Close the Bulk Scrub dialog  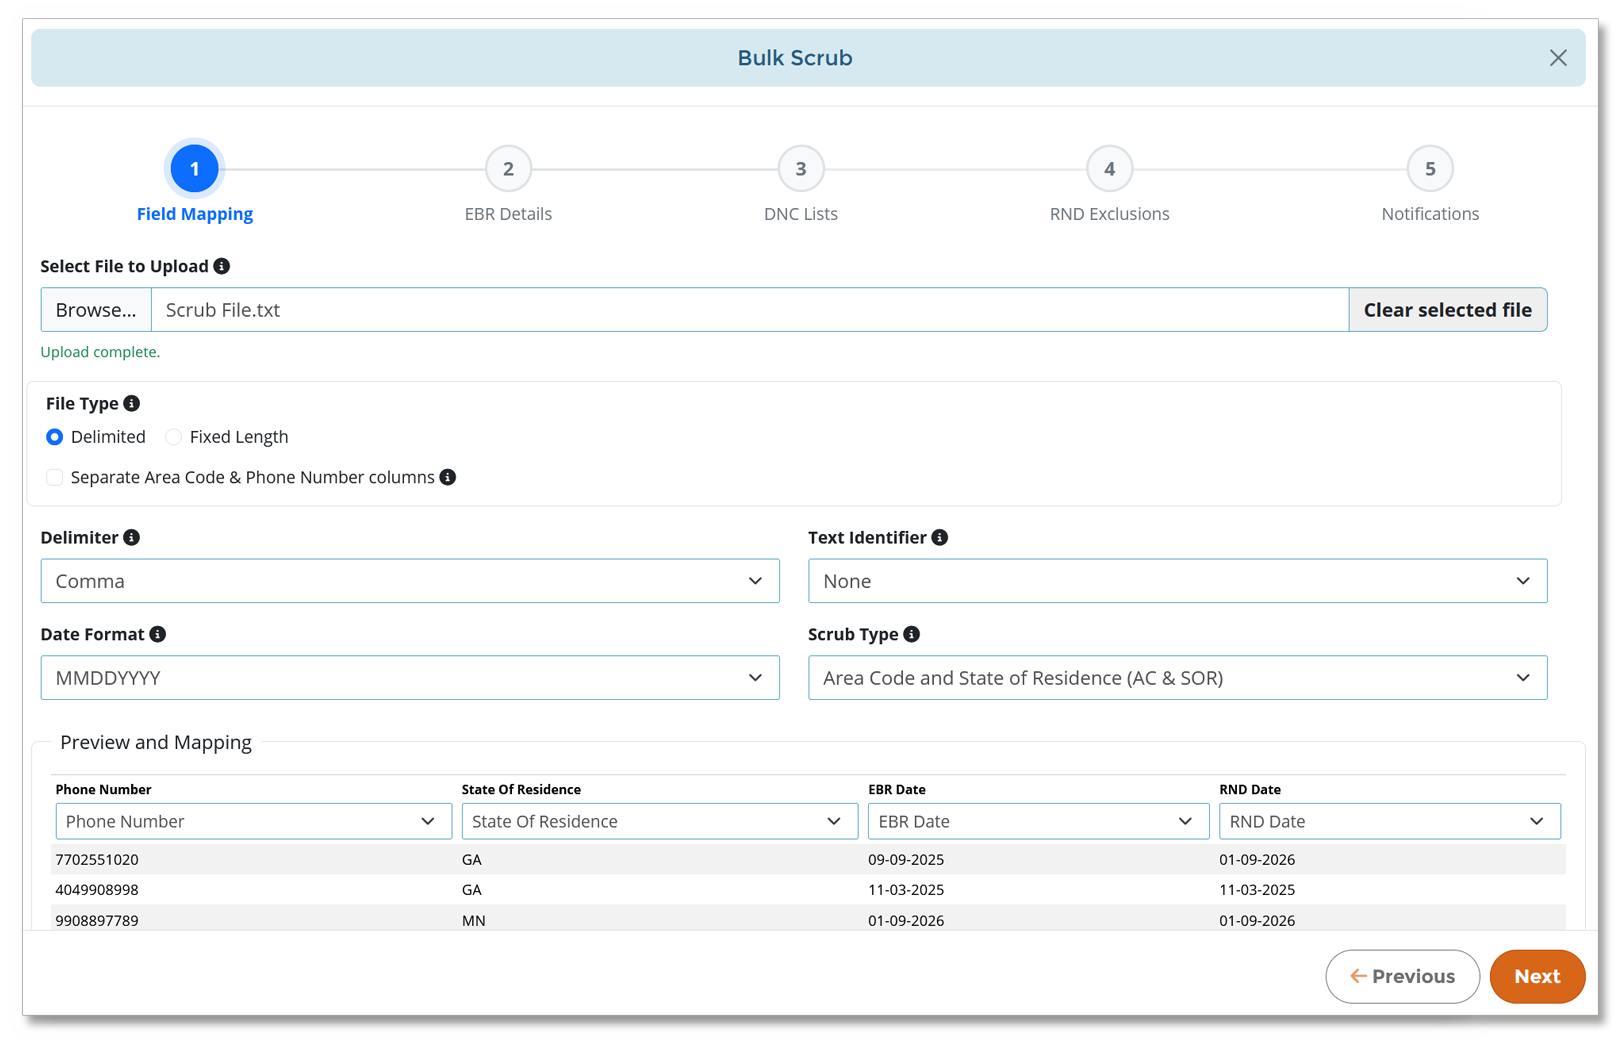tap(1557, 58)
